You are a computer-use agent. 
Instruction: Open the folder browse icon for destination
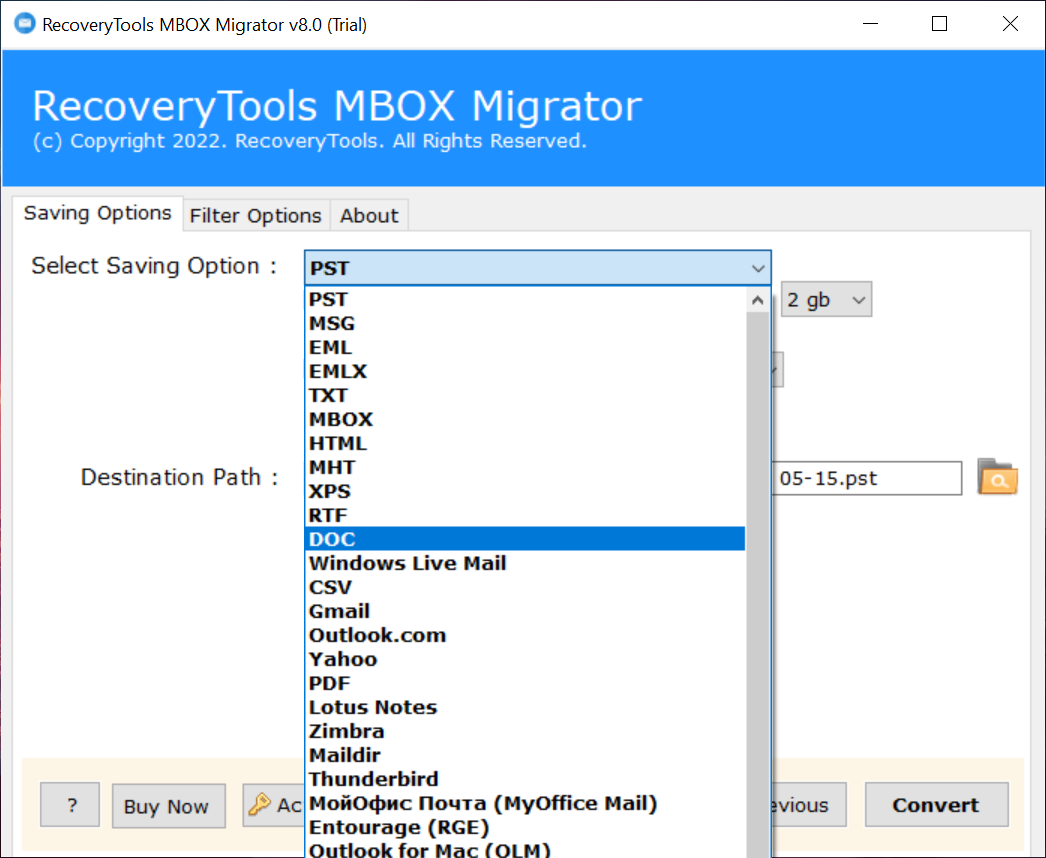coord(997,477)
